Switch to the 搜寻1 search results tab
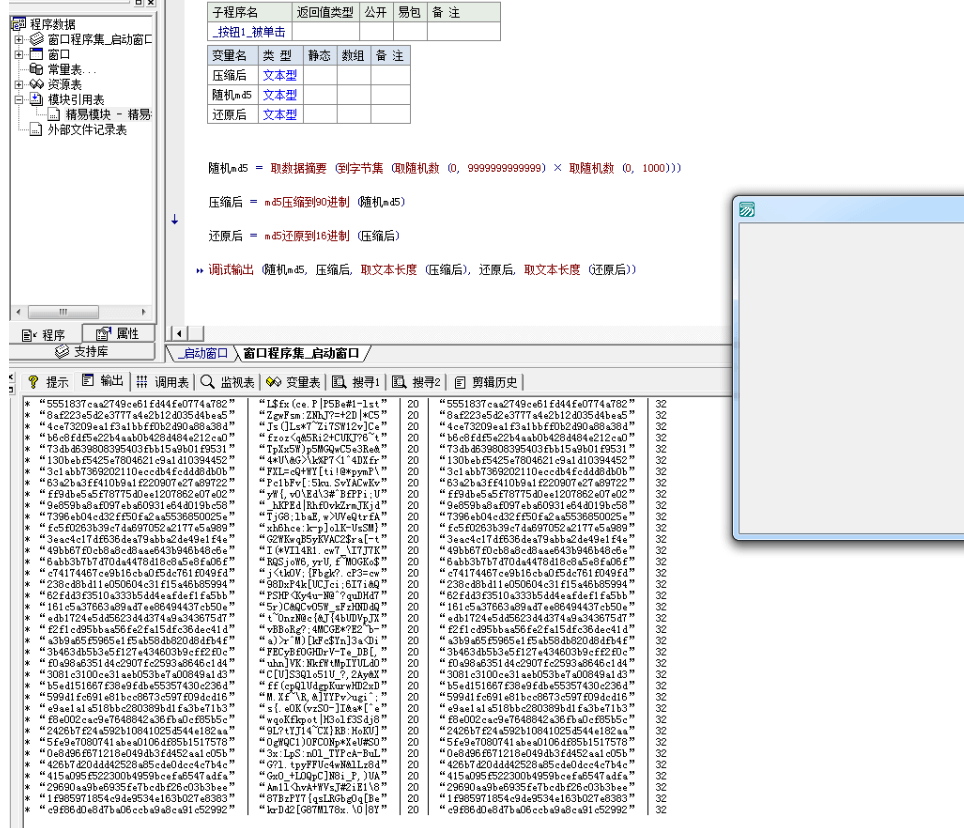964x828 pixels. tap(357, 381)
